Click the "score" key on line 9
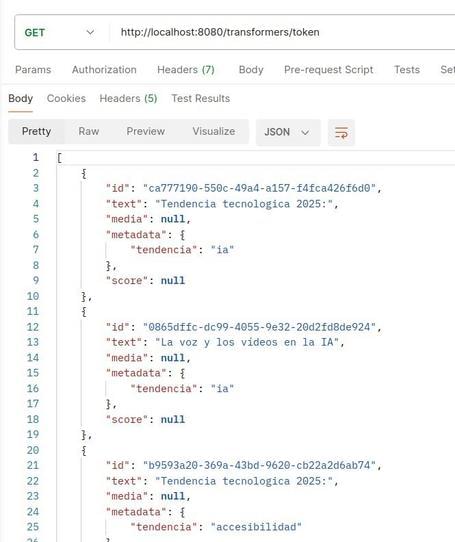 [x=127, y=280]
